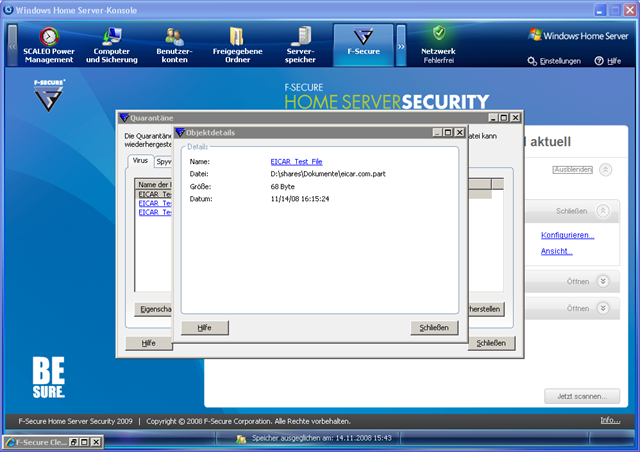This screenshot has width=640, height=452.
Task: Open Einstellungen in console header
Action: pos(554,61)
